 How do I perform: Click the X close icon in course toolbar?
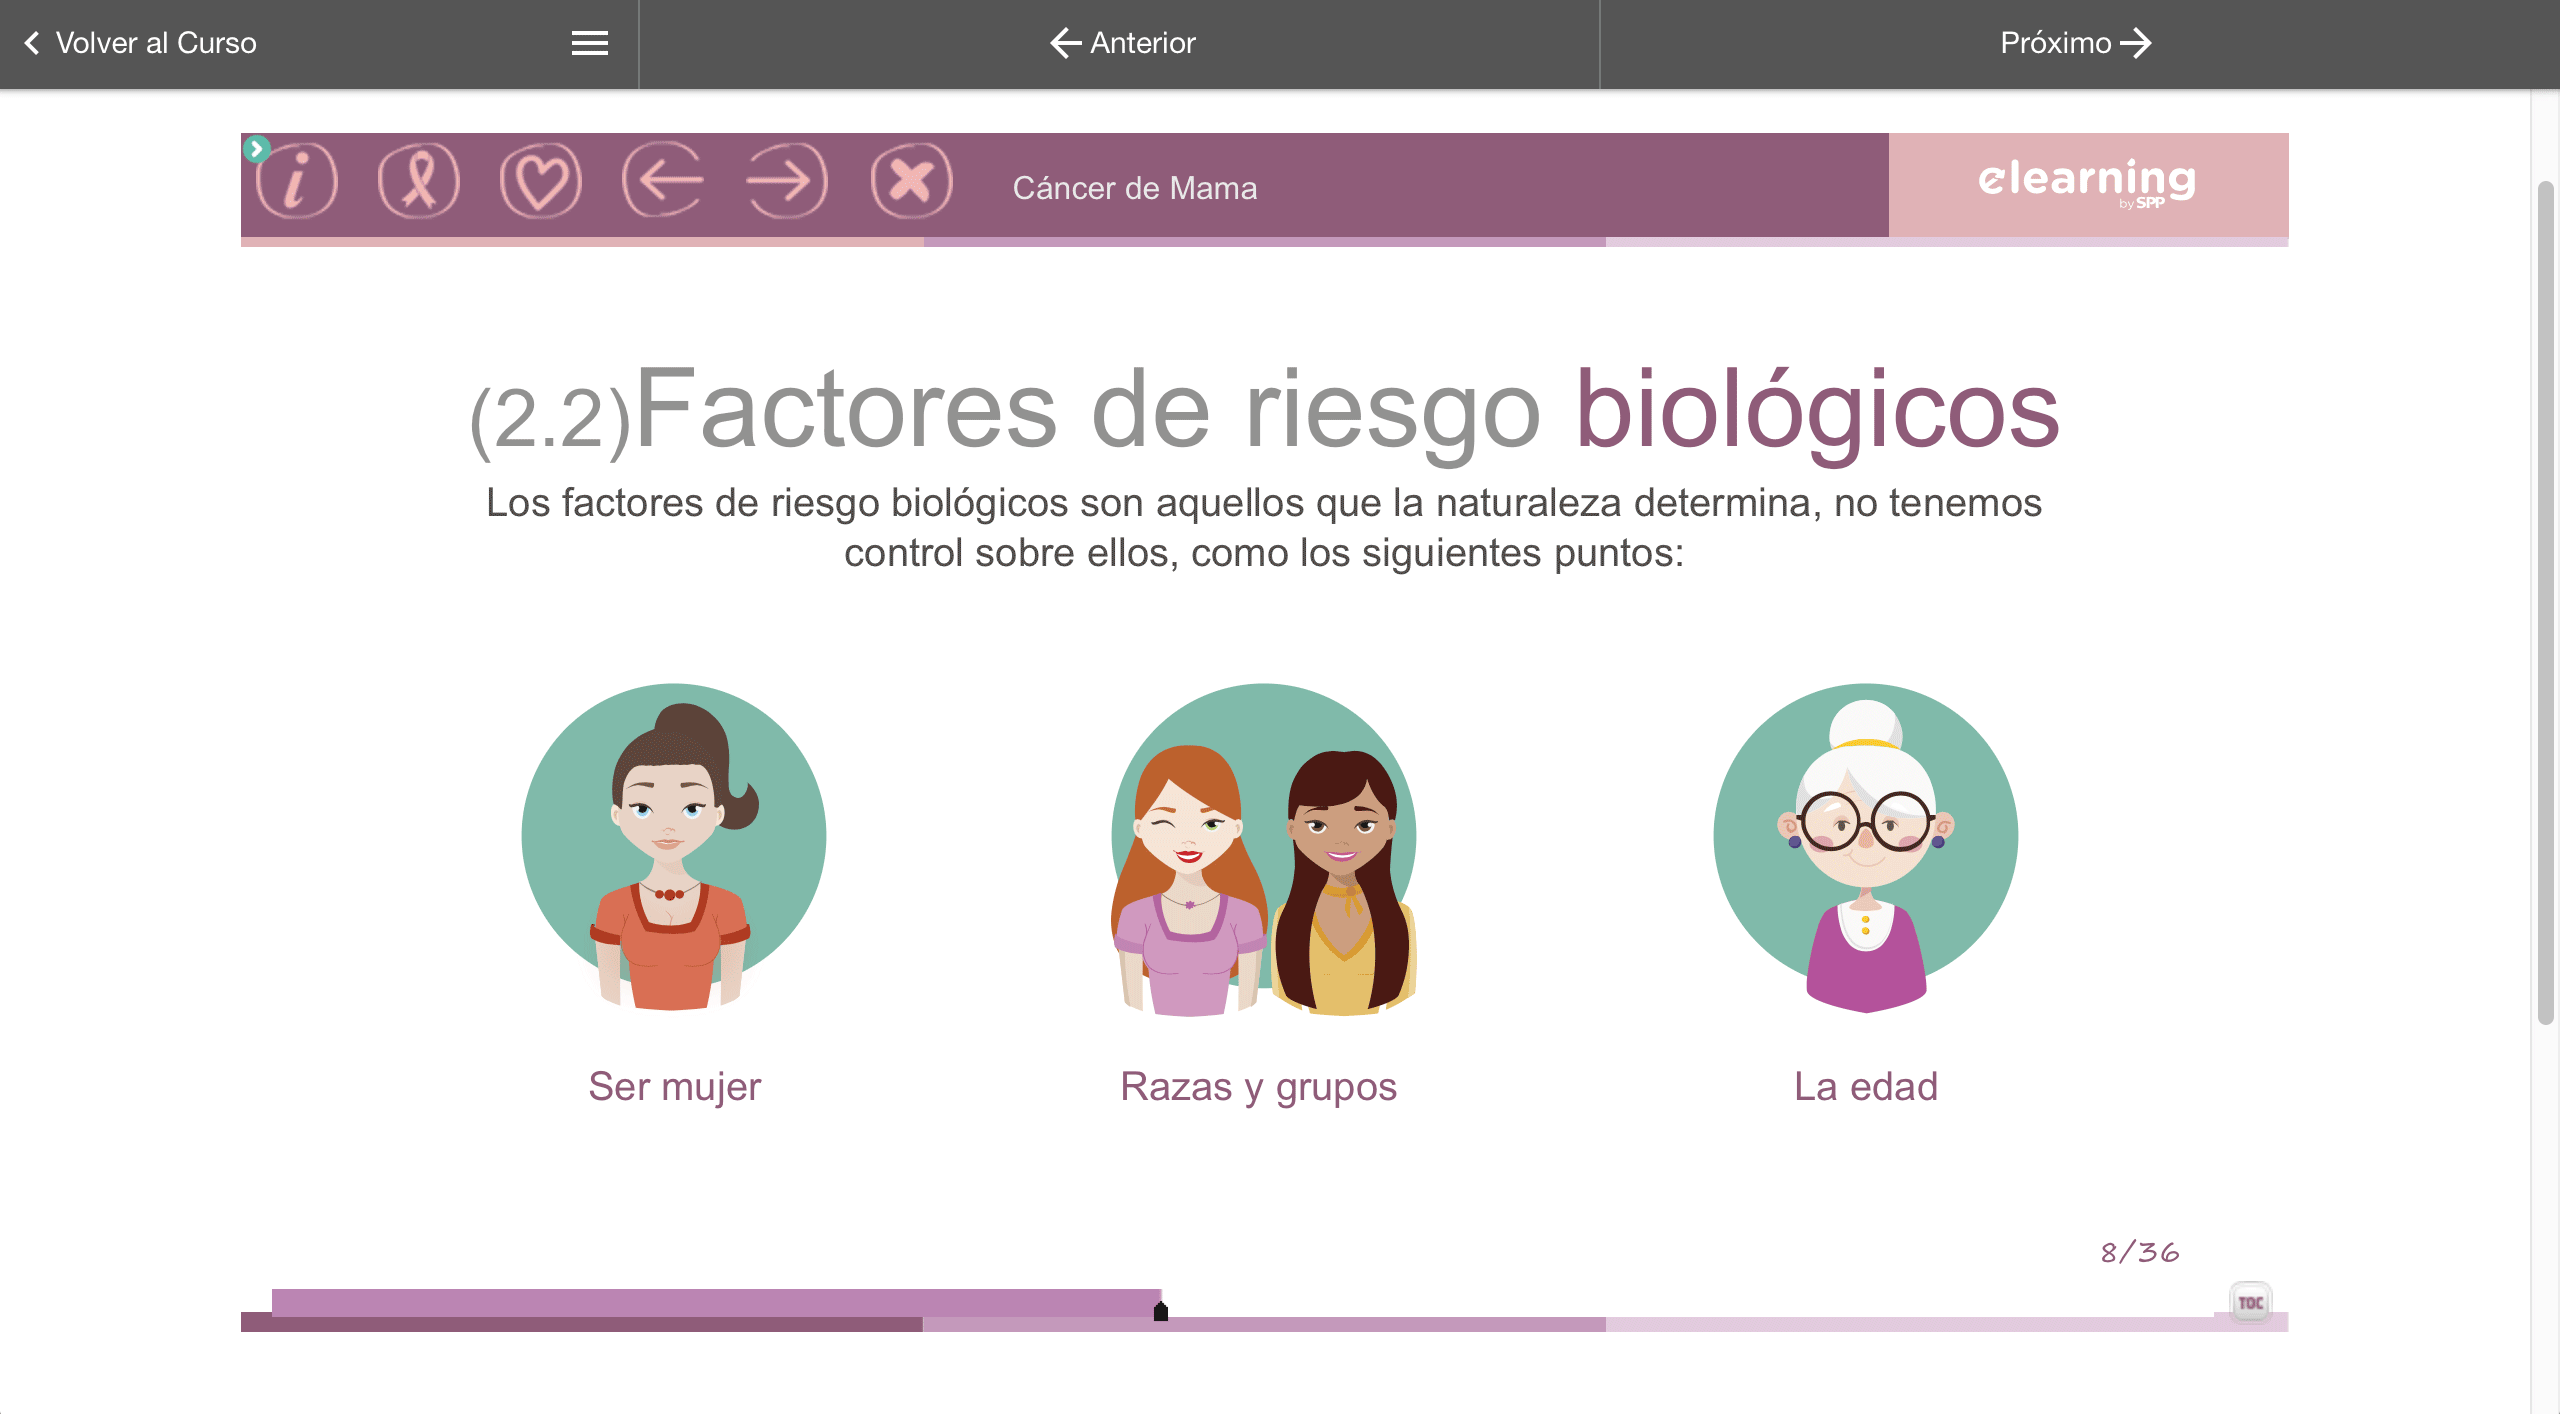pos(911,181)
